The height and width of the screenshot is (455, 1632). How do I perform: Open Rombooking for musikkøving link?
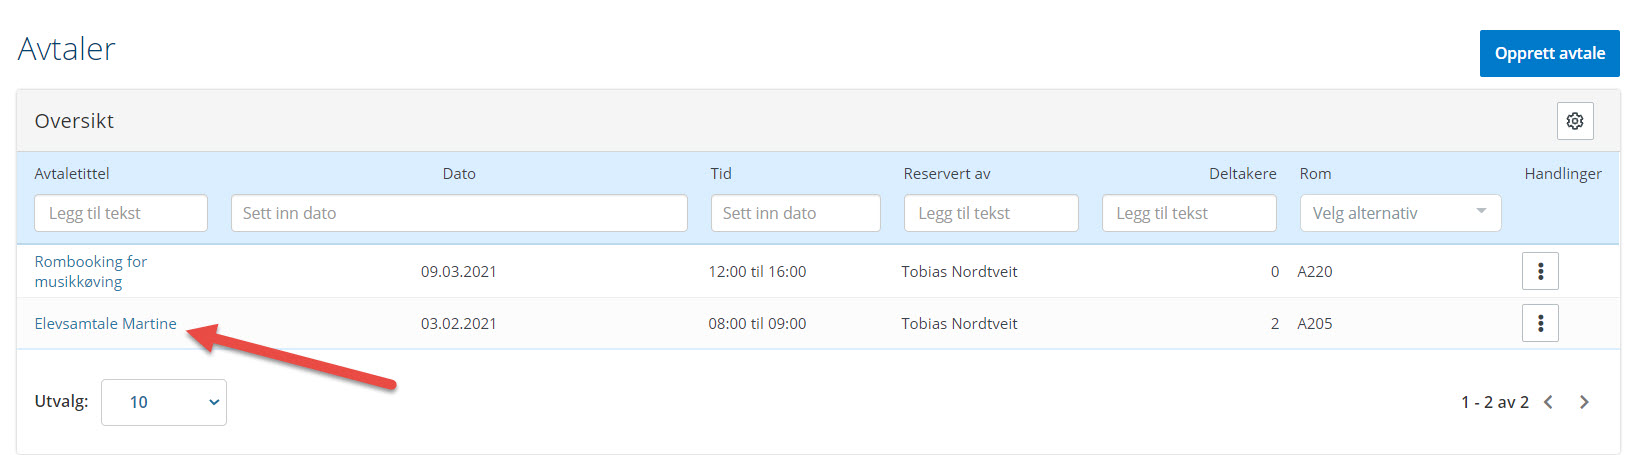pos(90,271)
